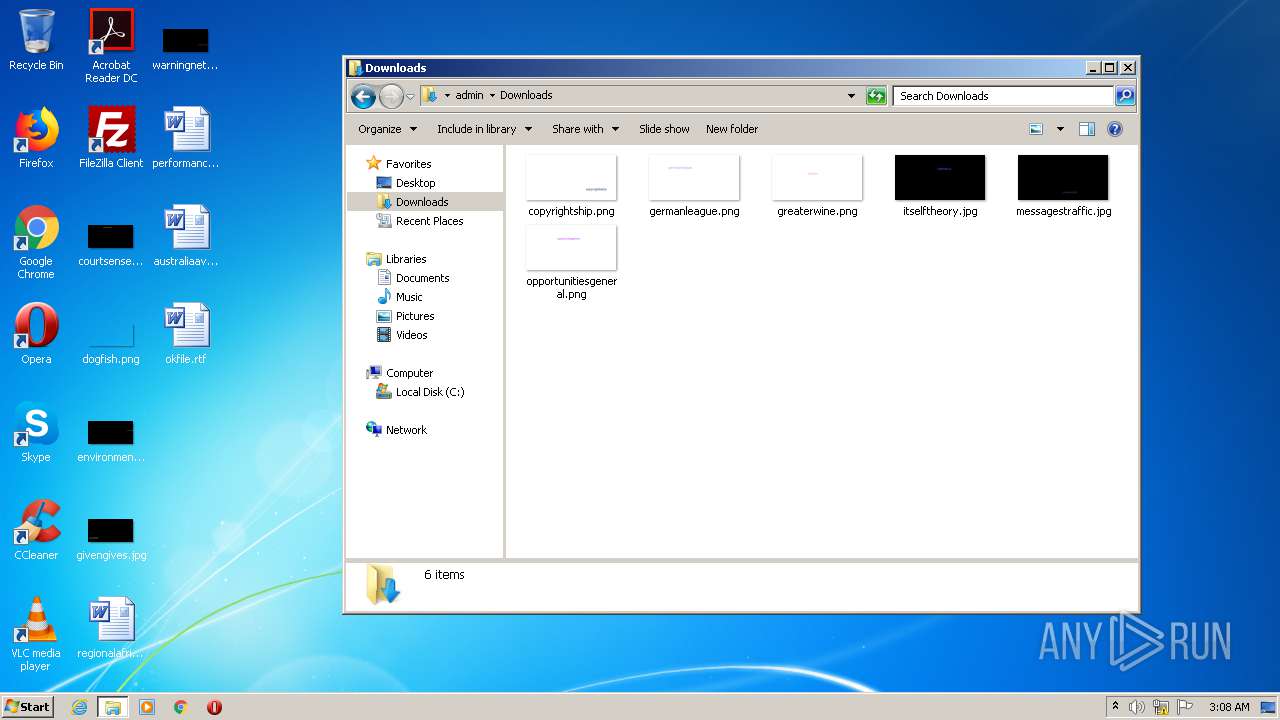Image resolution: width=1280 pixels, height=720 pixels.
Task: Expand the Organize dropdown menu
Action: [387, 129]
